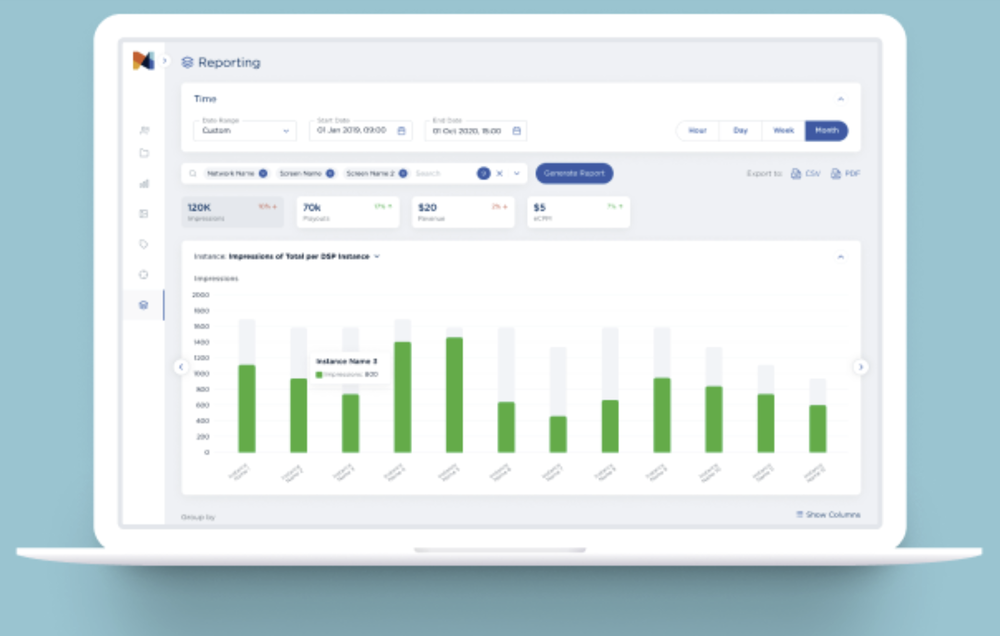1000x636 pixels.
Task: Click the blue filter count badge
Action: [483, 174]
